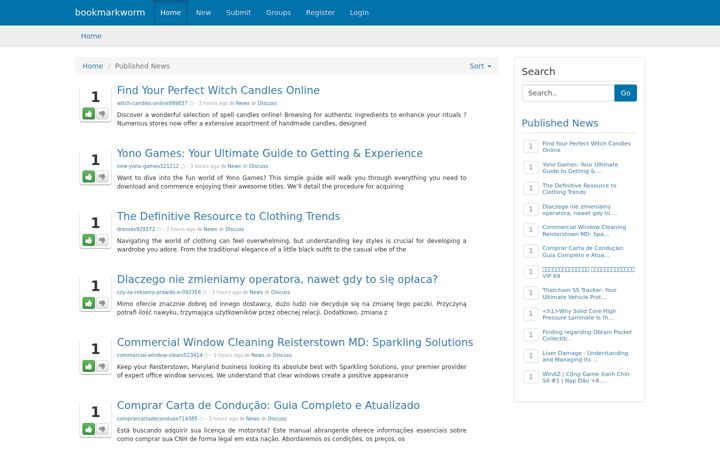Click vote count beside sidebar Thatcham S5 Tracker
Image resolution: width=720 pixels, height=450 pixels.
pos(531,293)
